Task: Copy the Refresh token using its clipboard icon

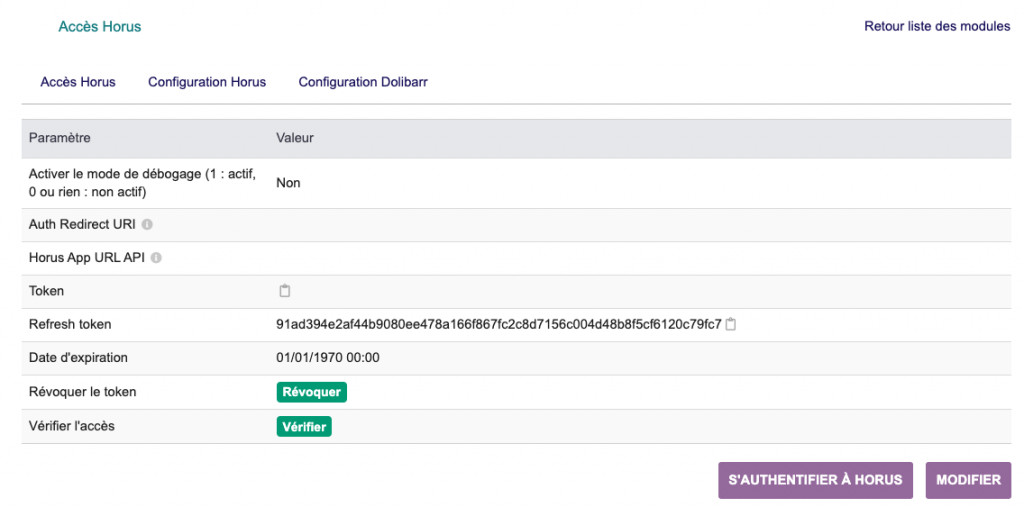Action: [x=731, y=324]
